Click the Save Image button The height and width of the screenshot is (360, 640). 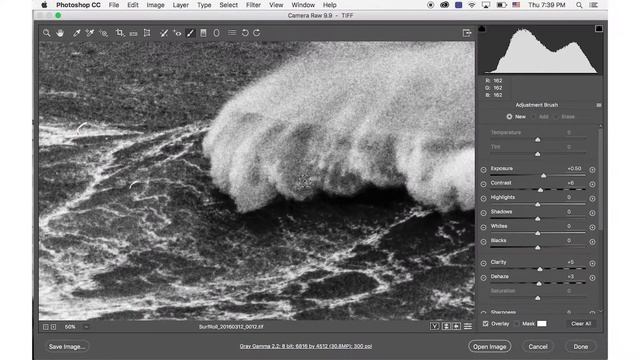67,347
